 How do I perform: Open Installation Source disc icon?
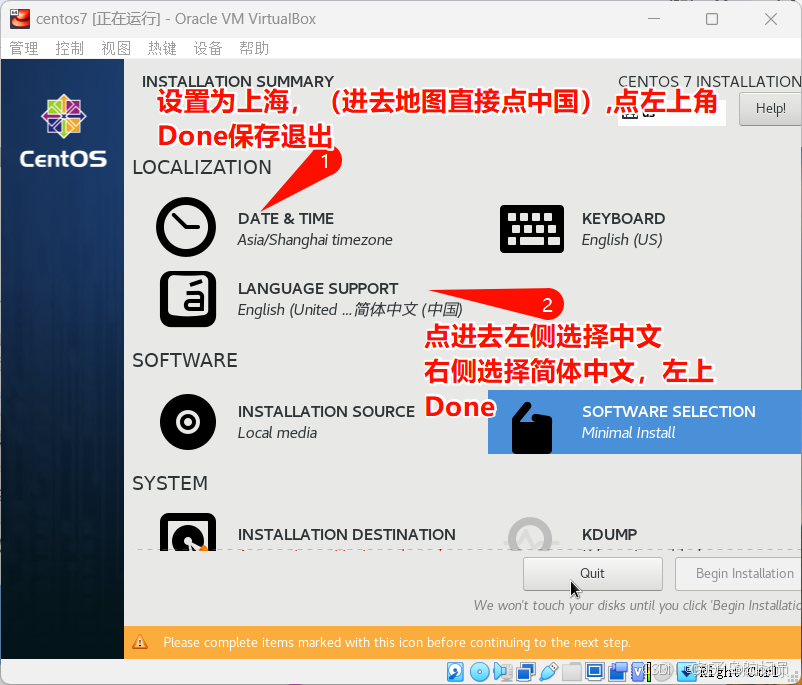coord(188,422)
